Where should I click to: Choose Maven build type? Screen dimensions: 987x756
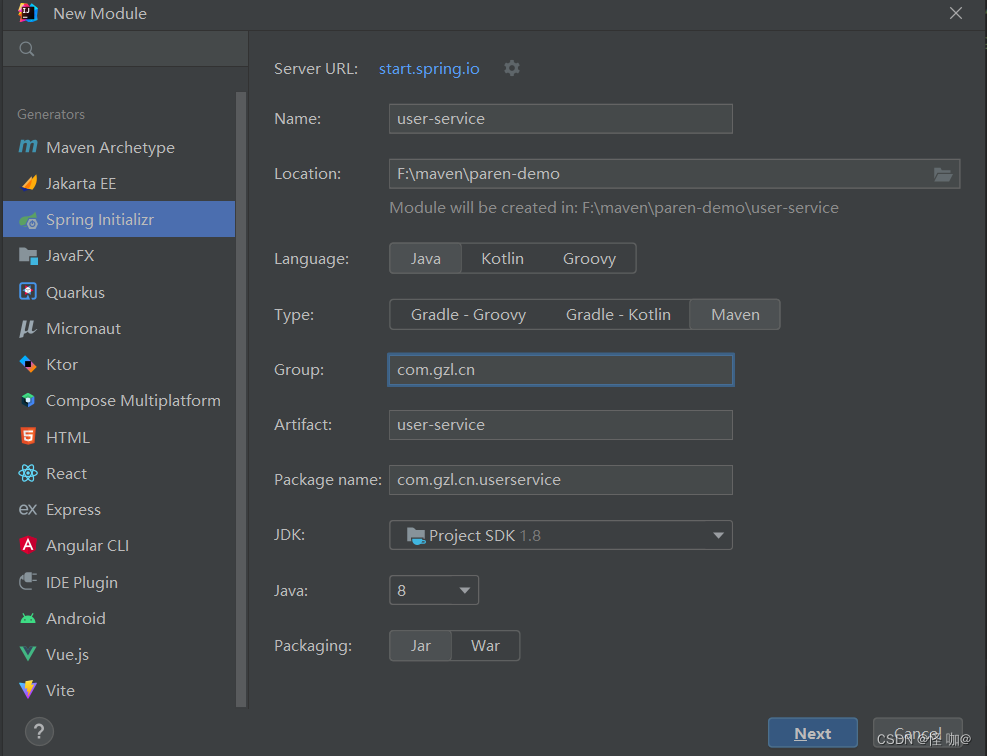pyautogui.click(x=735, y=315)
